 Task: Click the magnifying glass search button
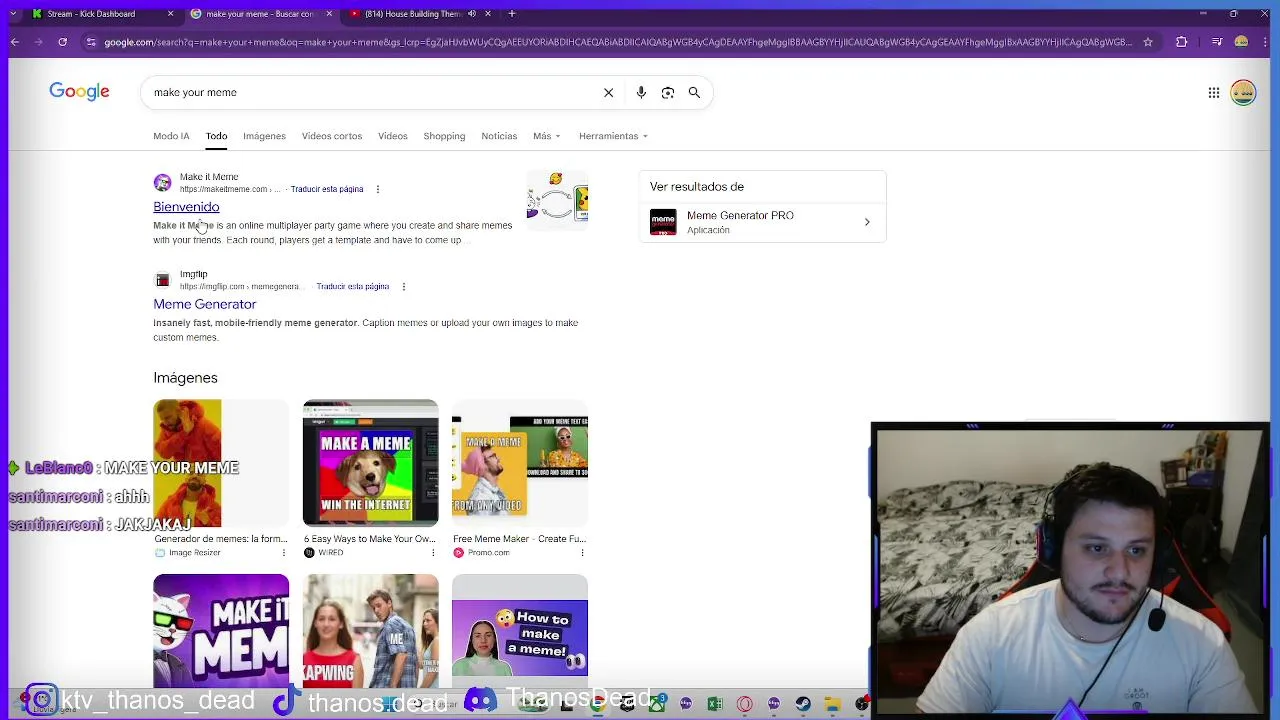click(x=694, y=92)
